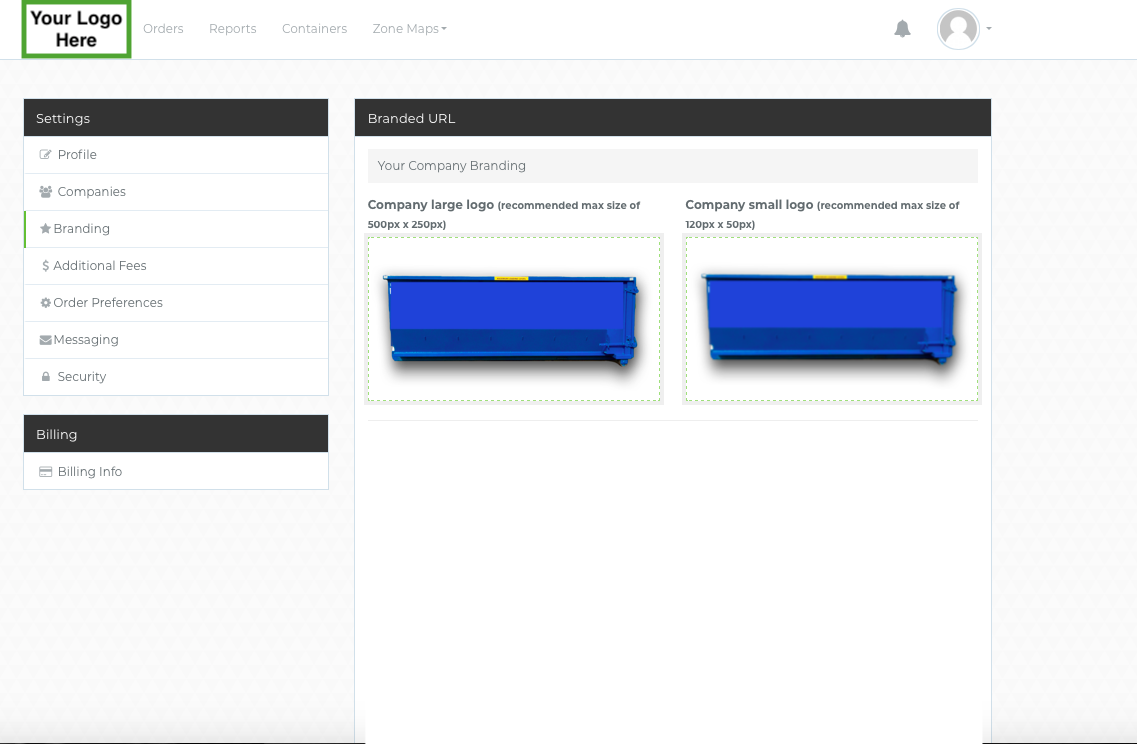Click the Companies group icon
Viewport: 1137px width, 744px height.
tap(46, 191)
